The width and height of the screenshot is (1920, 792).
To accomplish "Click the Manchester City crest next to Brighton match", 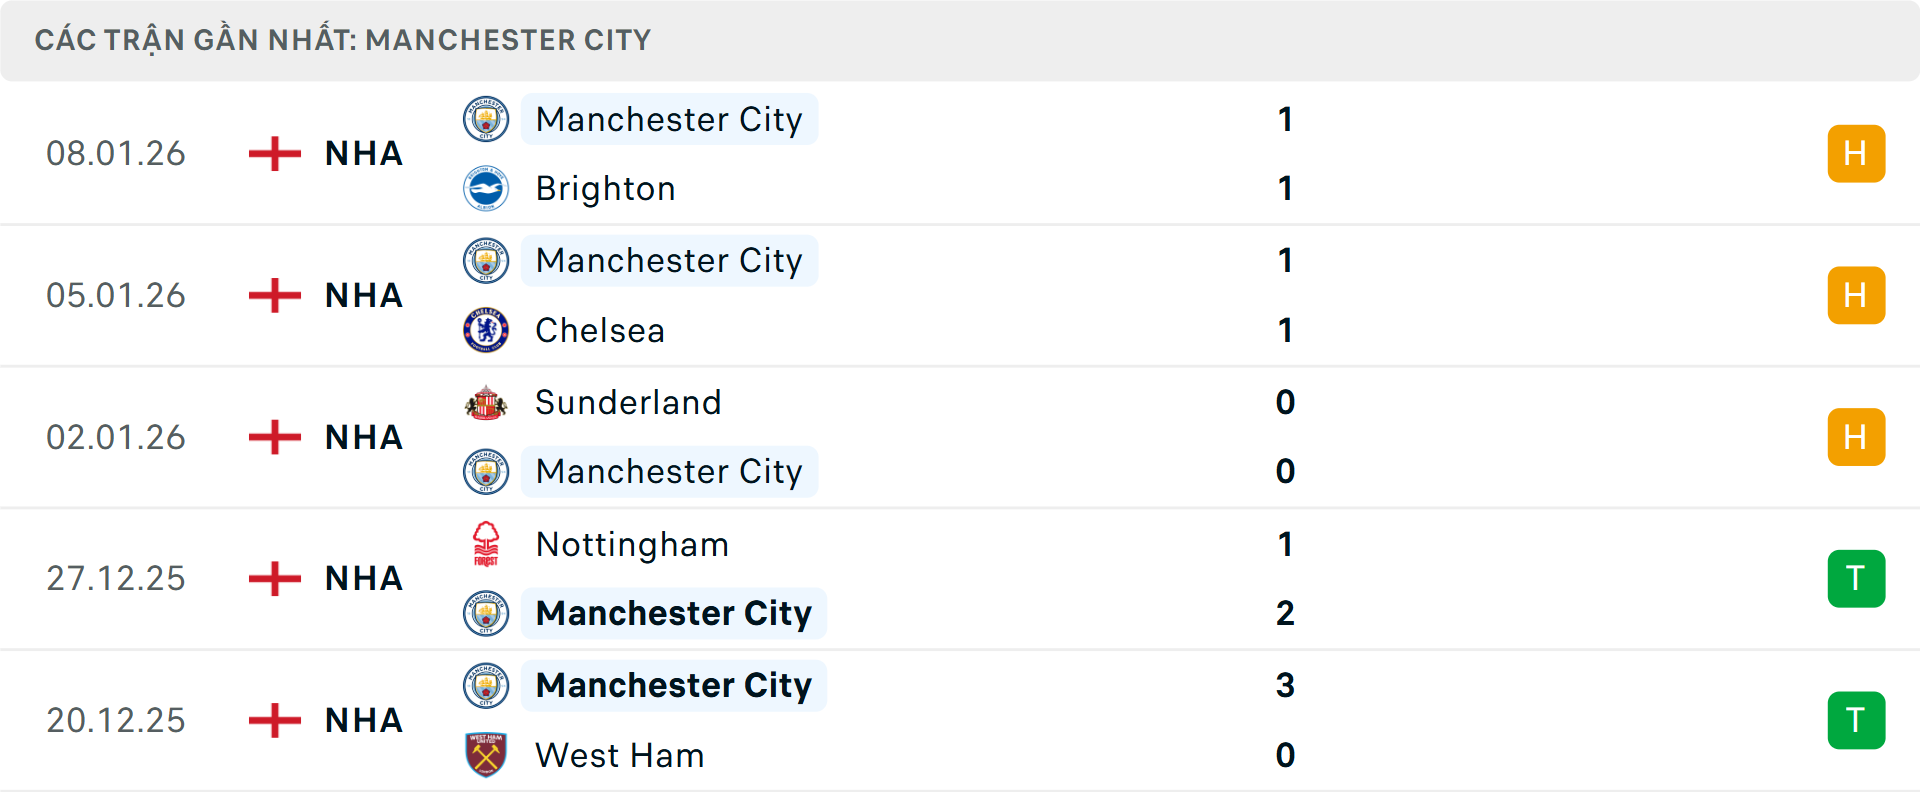I will (486, 119).
